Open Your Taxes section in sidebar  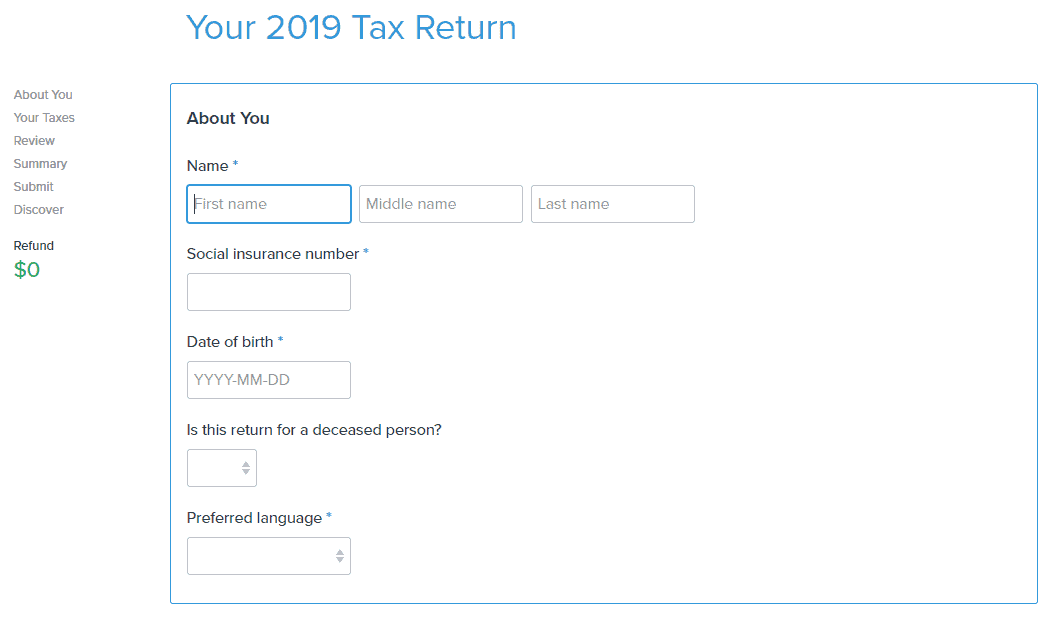tap(44, 118)
